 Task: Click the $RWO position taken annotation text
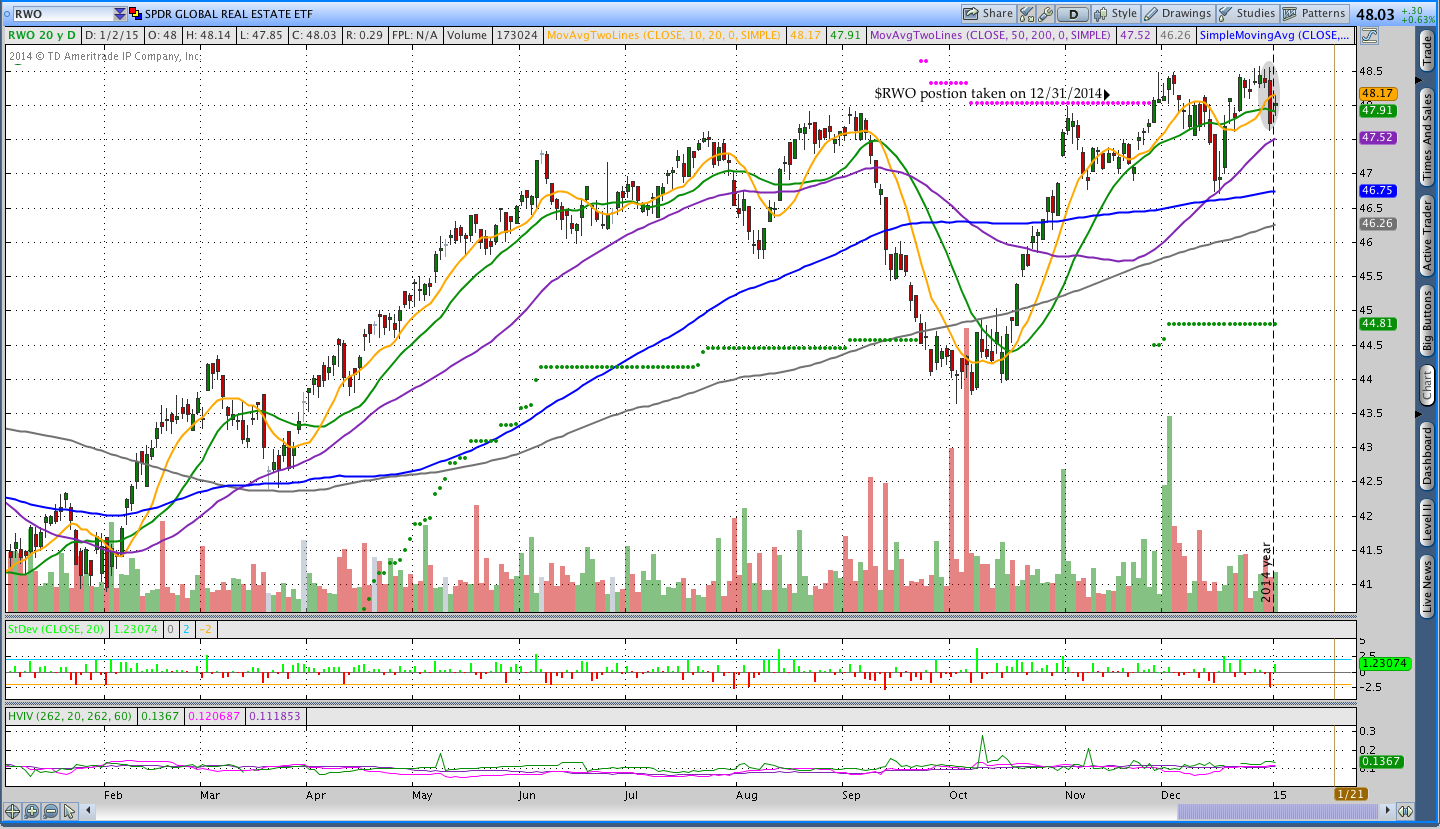pos(988,93)
